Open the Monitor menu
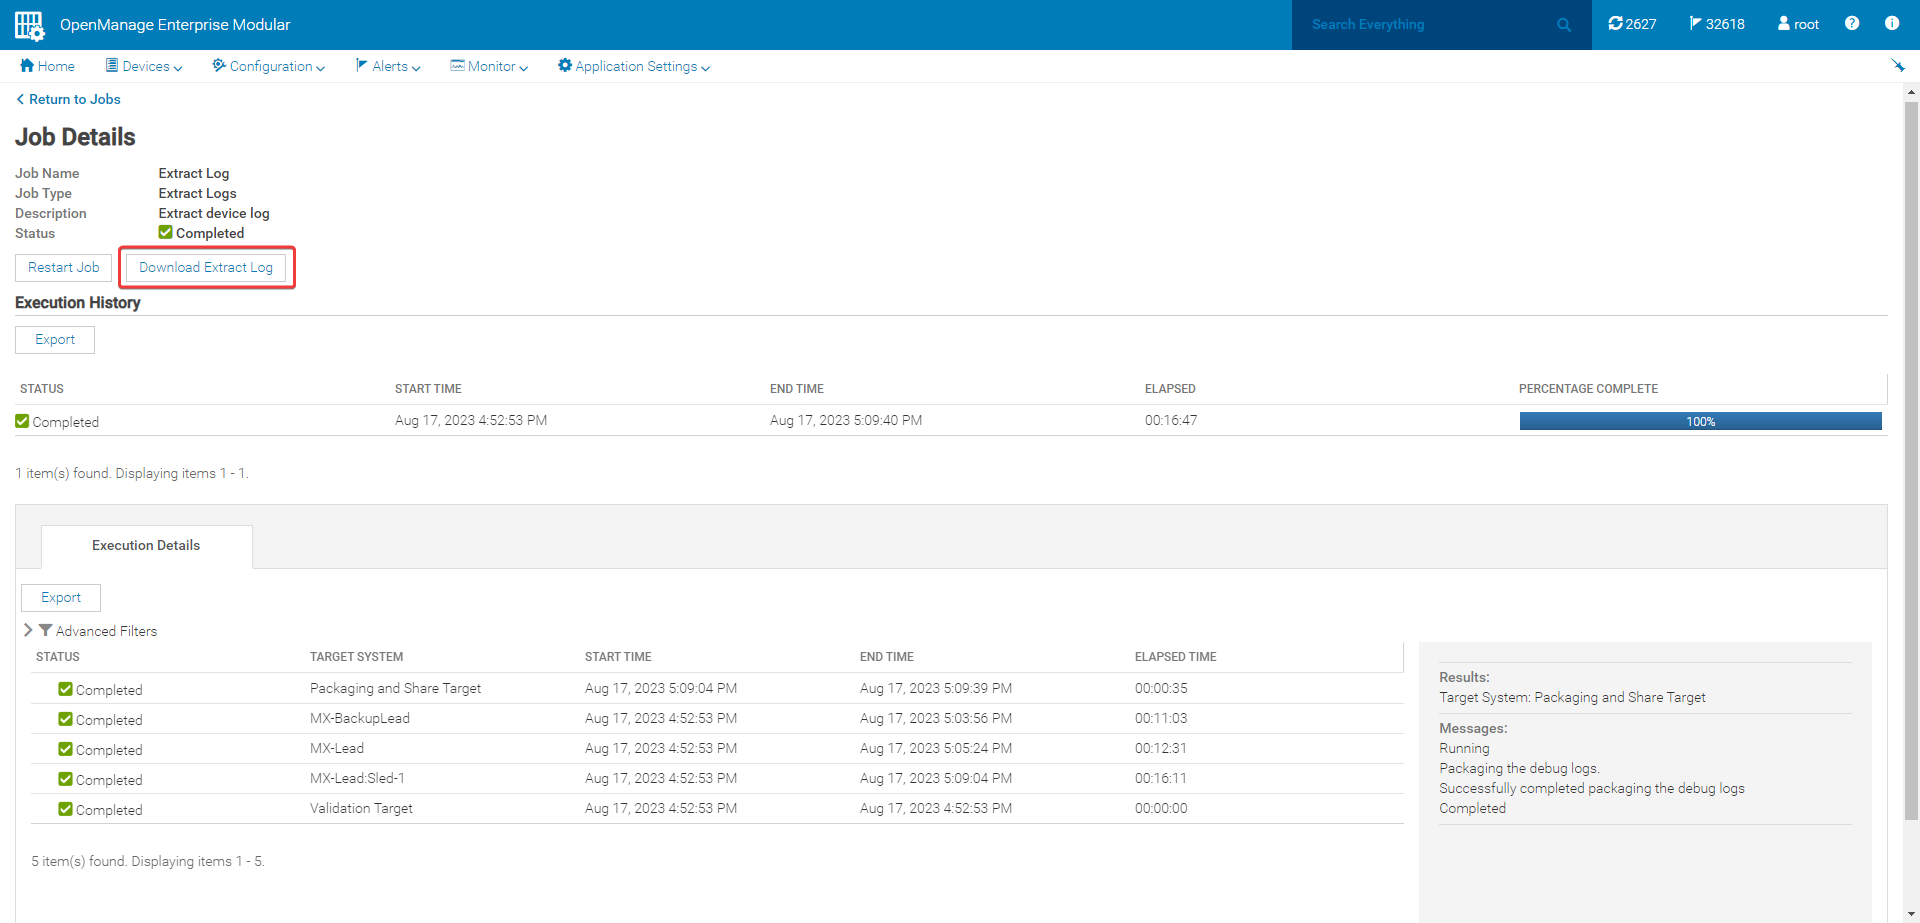Screen dimensions: 1920x923 (x=488, y=66)
